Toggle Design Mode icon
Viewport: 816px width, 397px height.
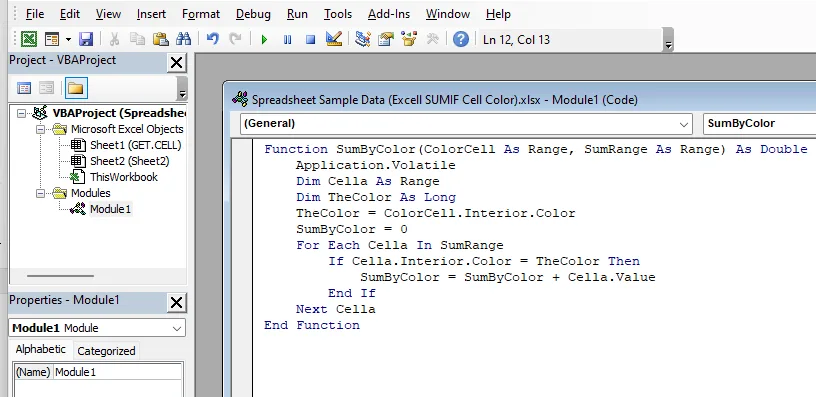pyautogui.click(x=334, y=40)
